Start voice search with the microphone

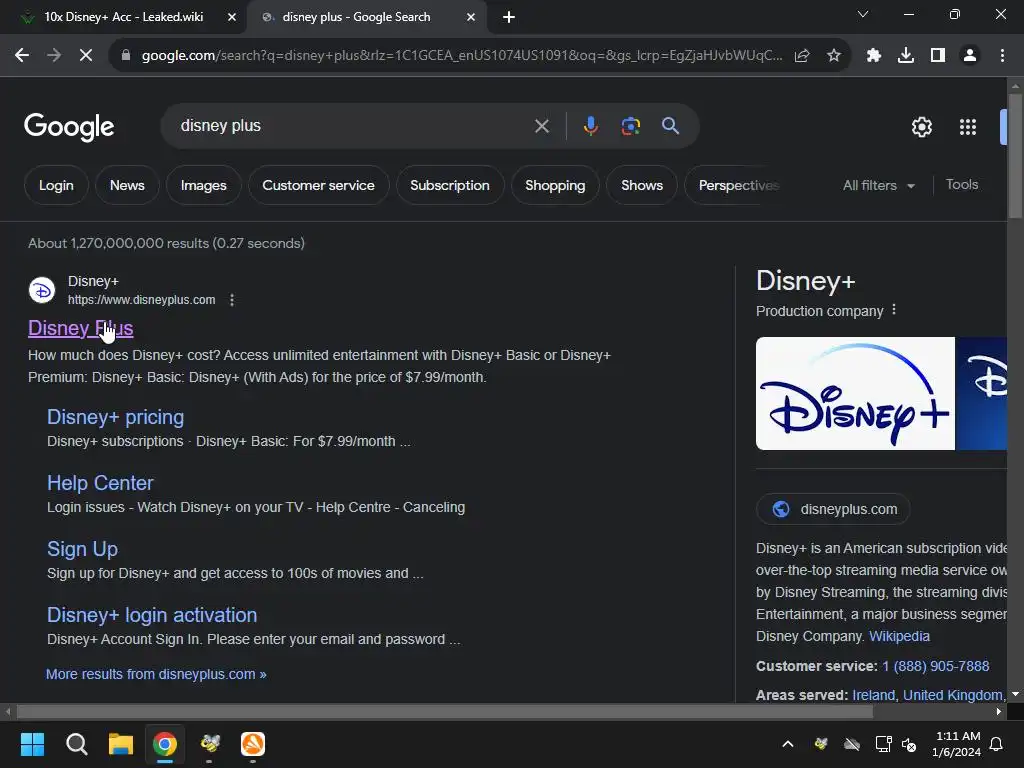[x=590, y=126]
